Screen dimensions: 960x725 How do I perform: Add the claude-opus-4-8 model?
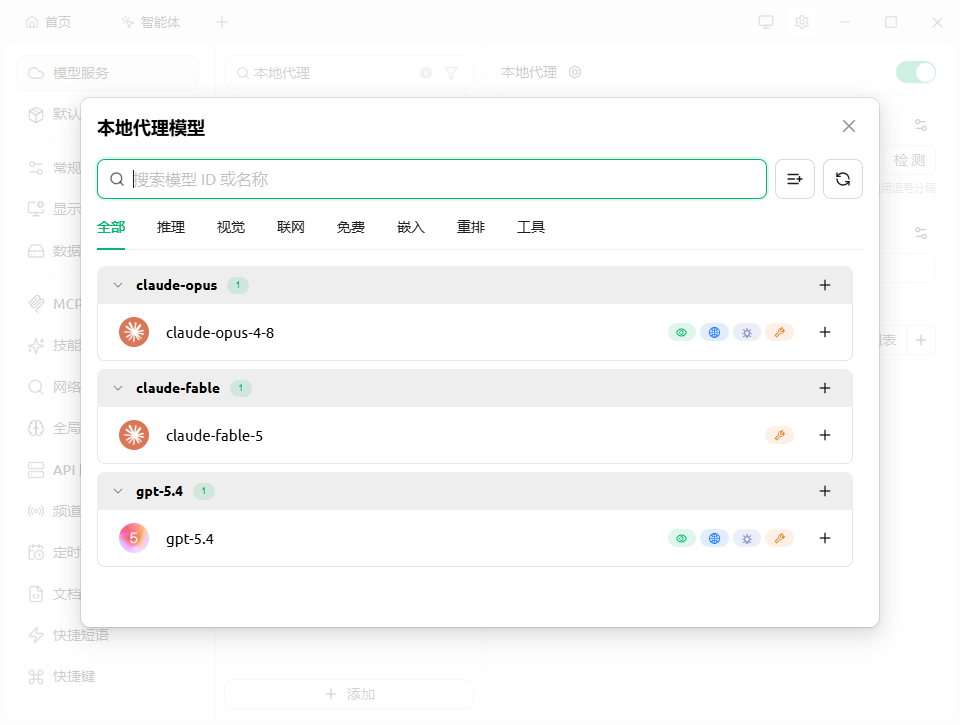pos(825,332)
